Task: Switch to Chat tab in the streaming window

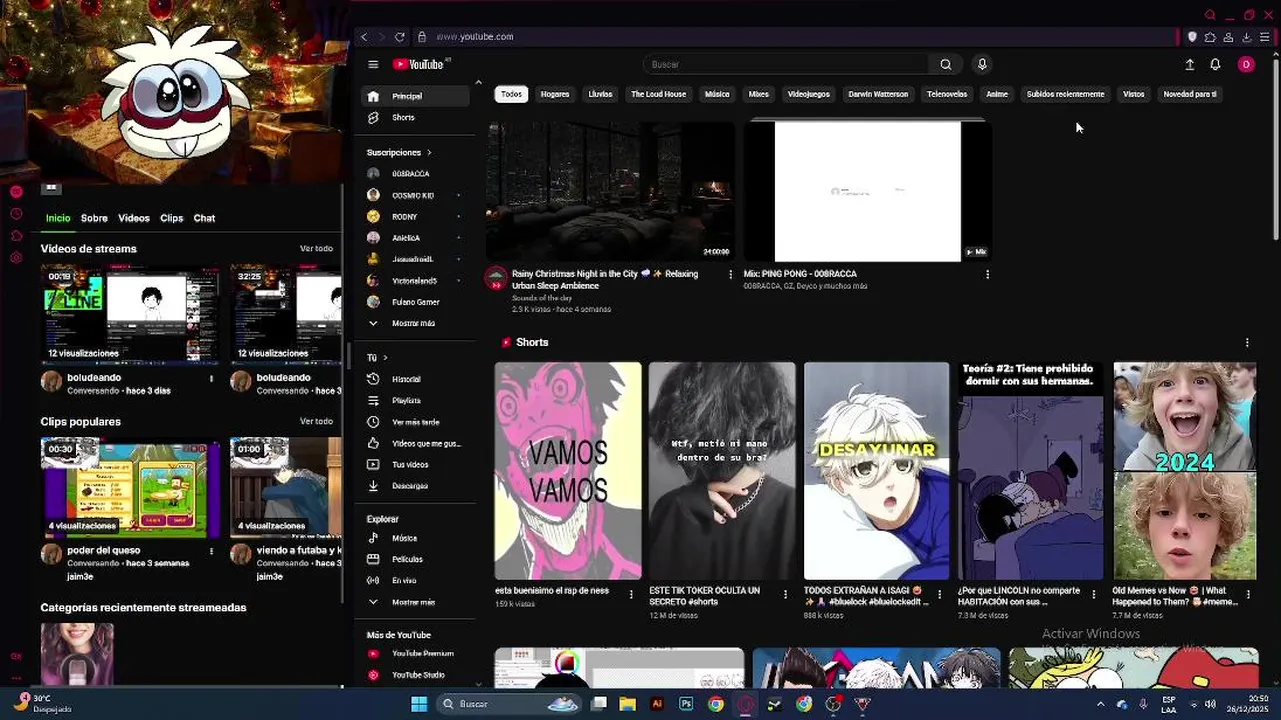Action: coord(204,218)
